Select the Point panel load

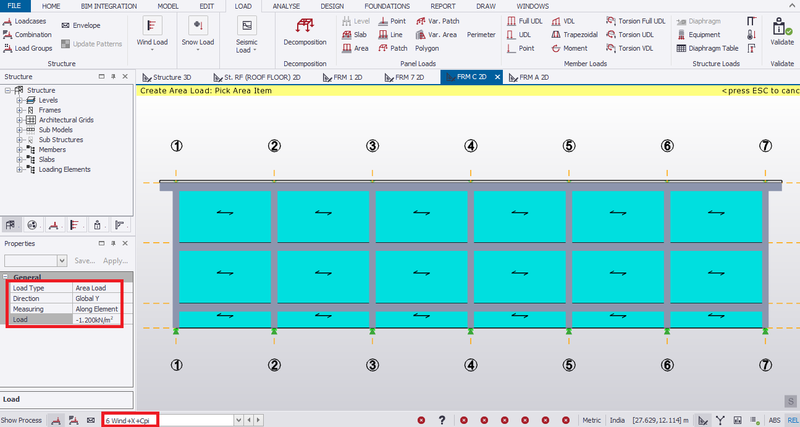pyautogui.click(x=392, y=21)
